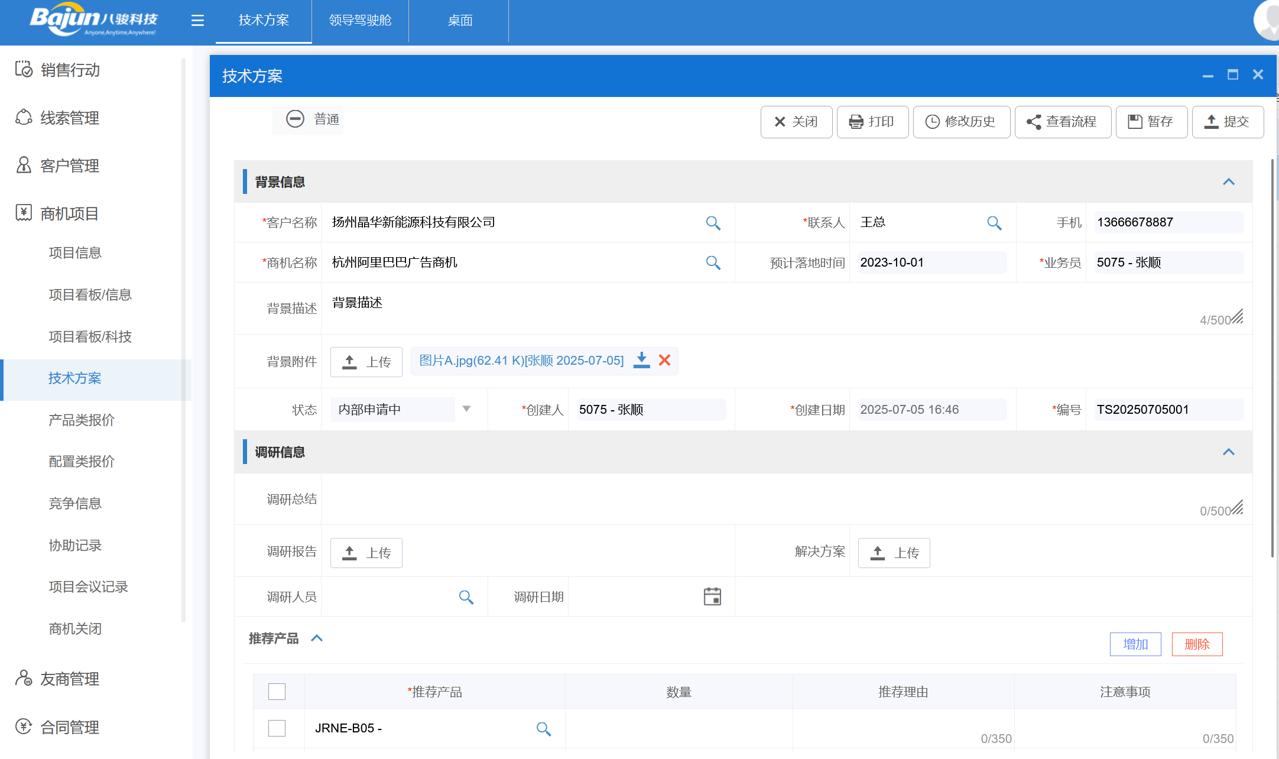Download the 图片A.jpg attachment via download icon
1279x759 pixels.
[641, 361]
